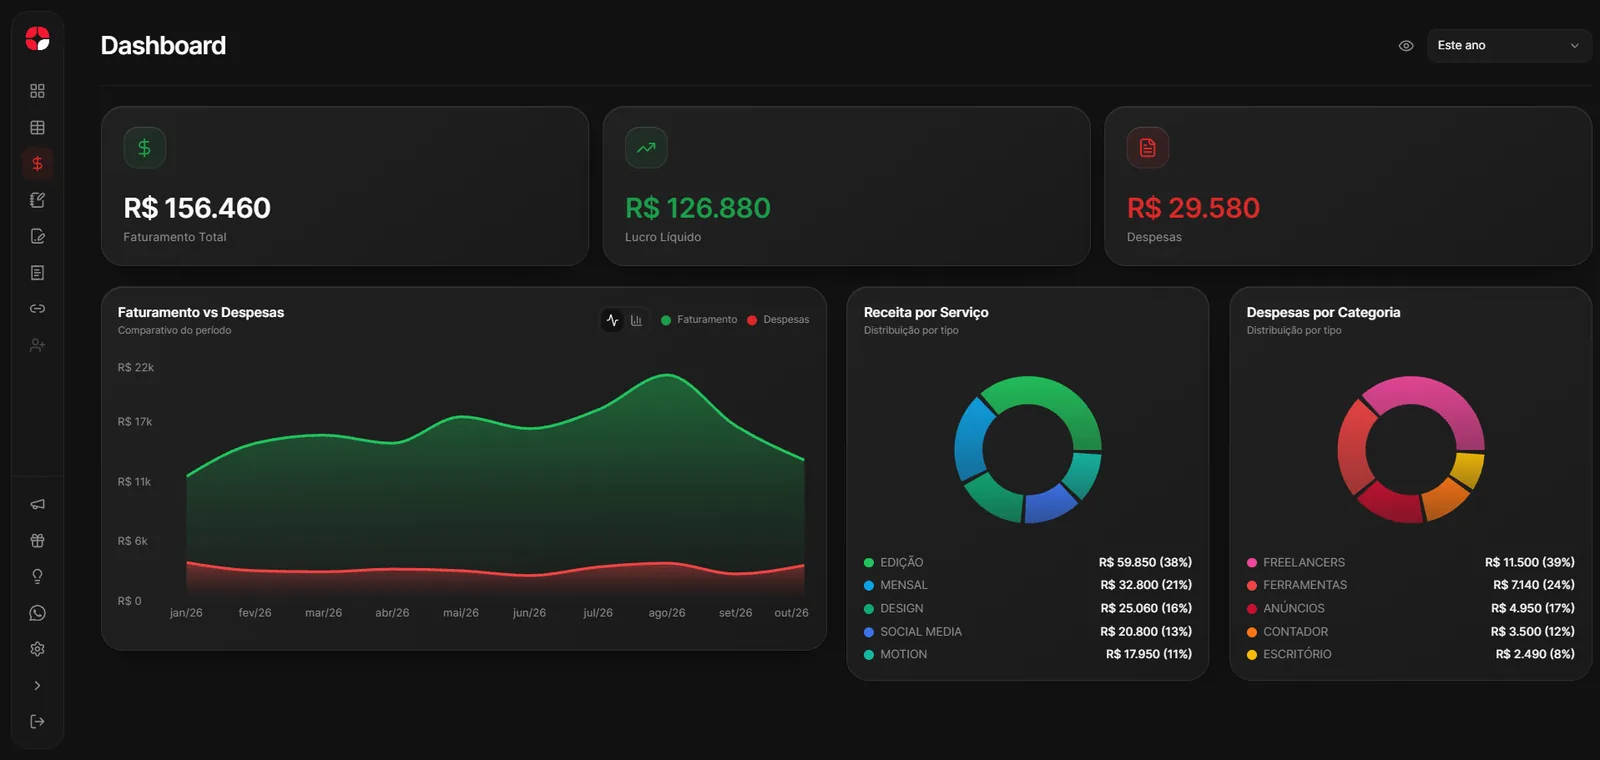Toggle the Faturamento series in chart legend
This screenshot has width=1600, height=760.
(699, 320)
